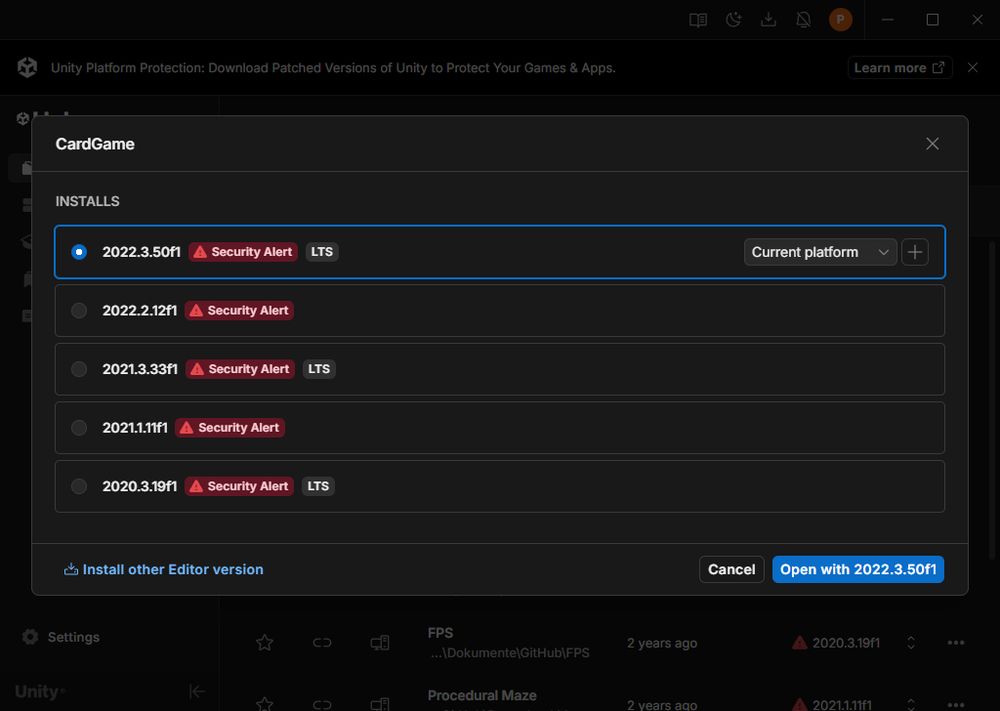
Task: Click Security Alert badge for 2022.3.50f1
Action: click(x=243, y=252)
